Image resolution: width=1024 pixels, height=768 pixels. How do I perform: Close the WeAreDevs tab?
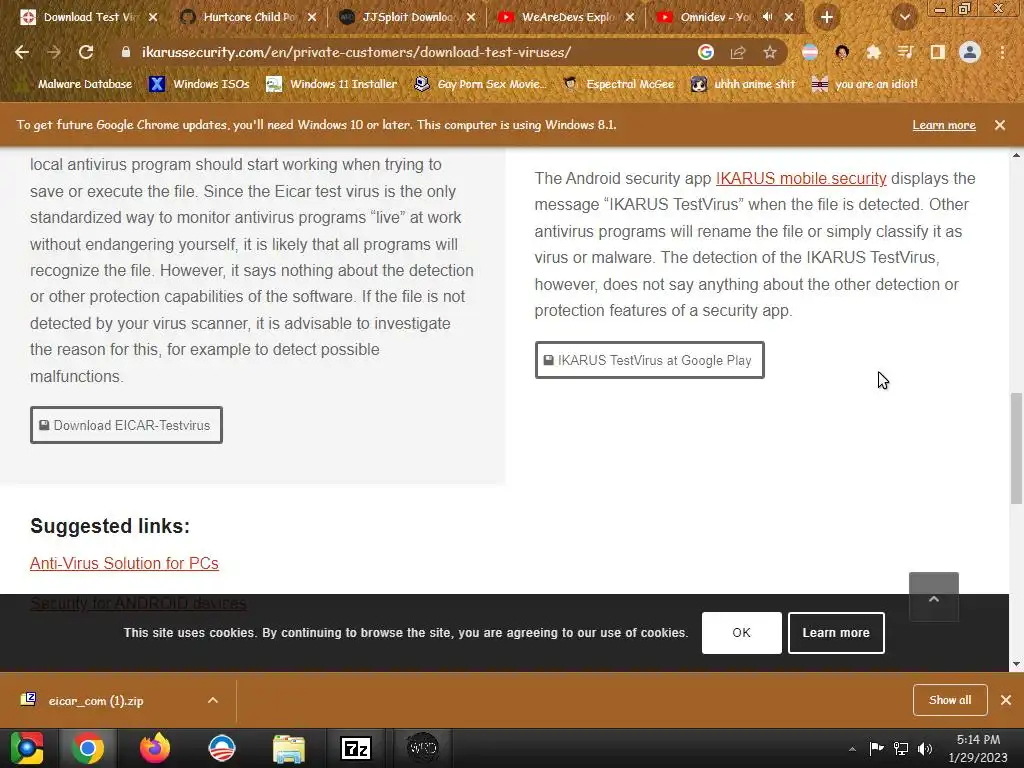[630, 17]
